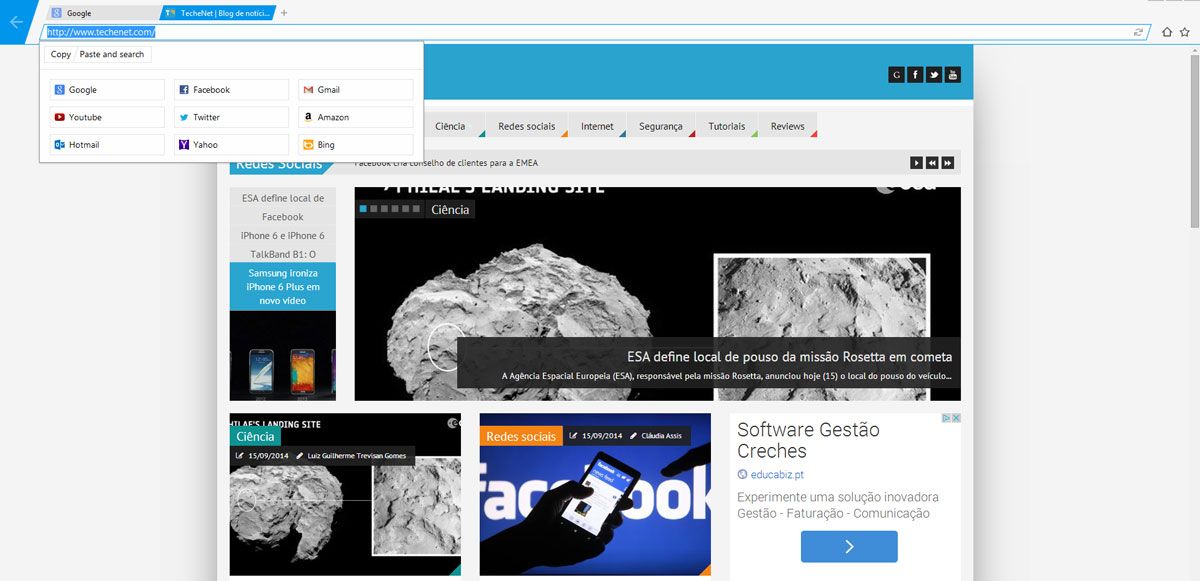This screenshot has height=581, width=1200.
Task: Open the site's Facebook social icon
Action: (915, 75)
